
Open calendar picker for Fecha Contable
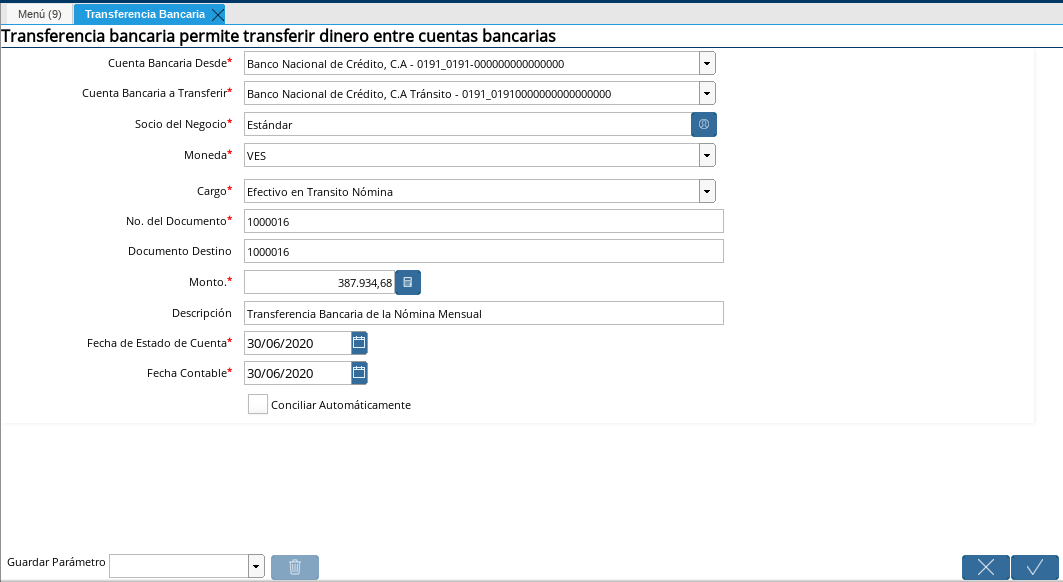pos(360,373)
